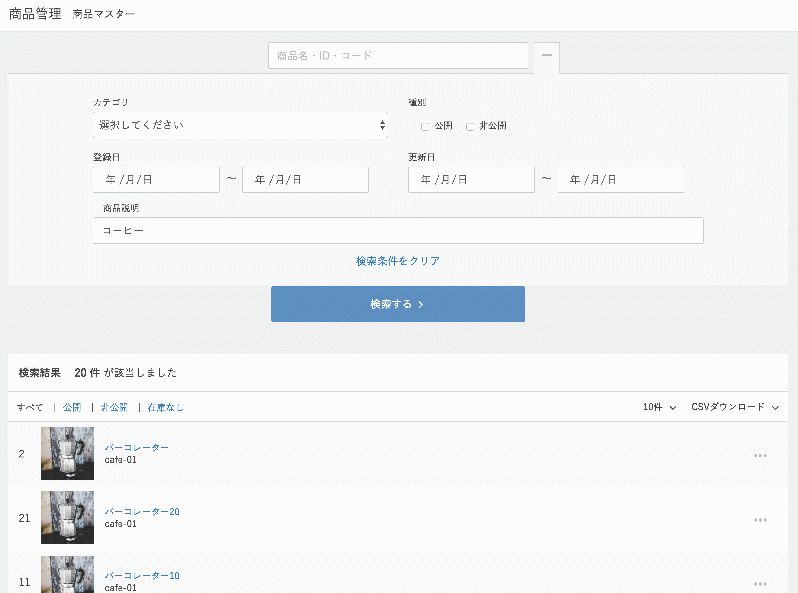
Task: Open the カテゴリ dropdown
Action: 241,125
